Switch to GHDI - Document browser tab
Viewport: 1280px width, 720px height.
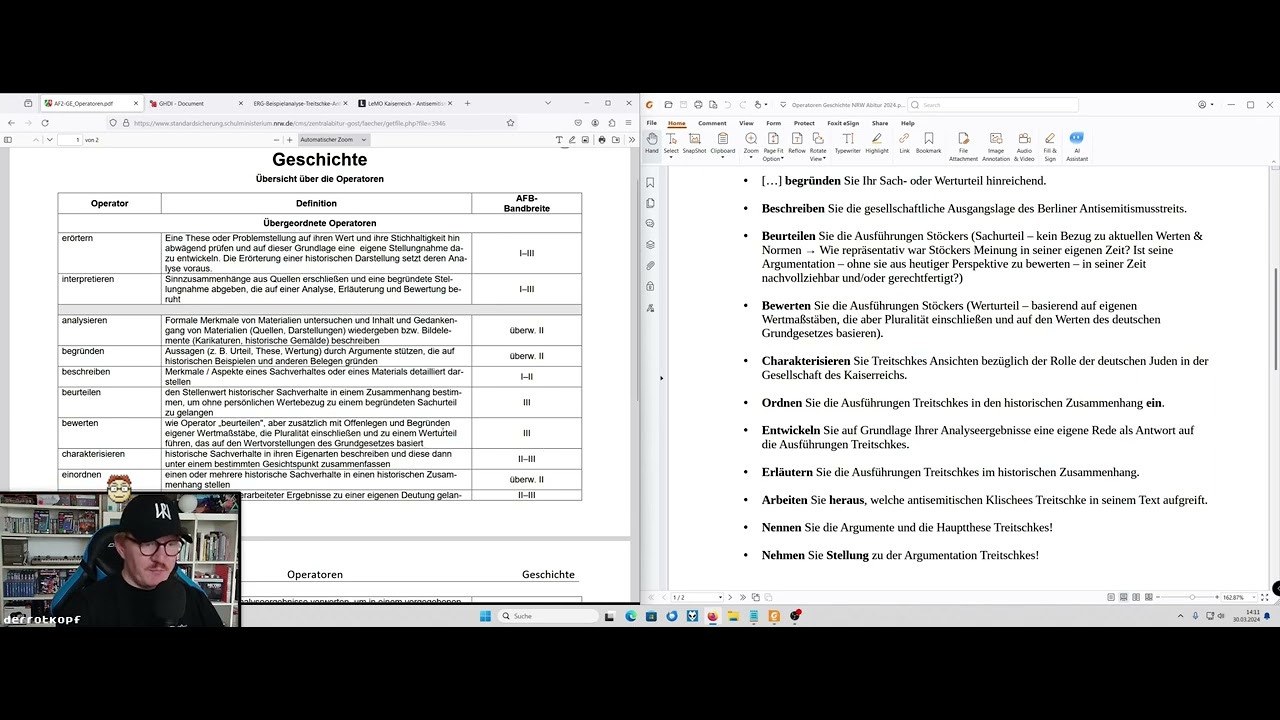tap(195, 103)
